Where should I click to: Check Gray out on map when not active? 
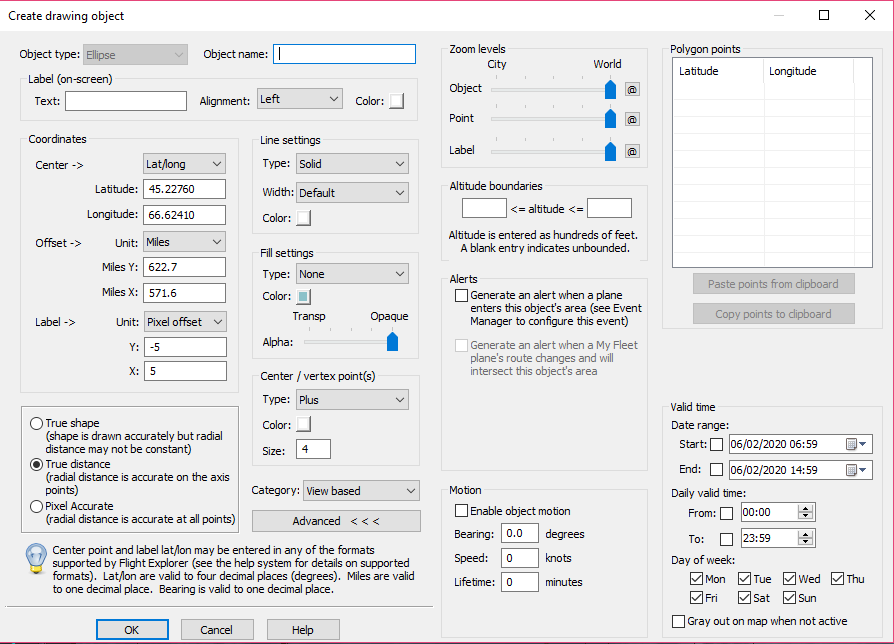[678, 621]
